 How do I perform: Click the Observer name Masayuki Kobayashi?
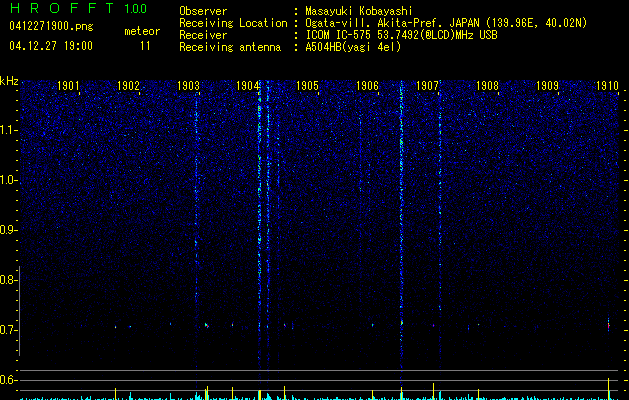coord(359,11)
